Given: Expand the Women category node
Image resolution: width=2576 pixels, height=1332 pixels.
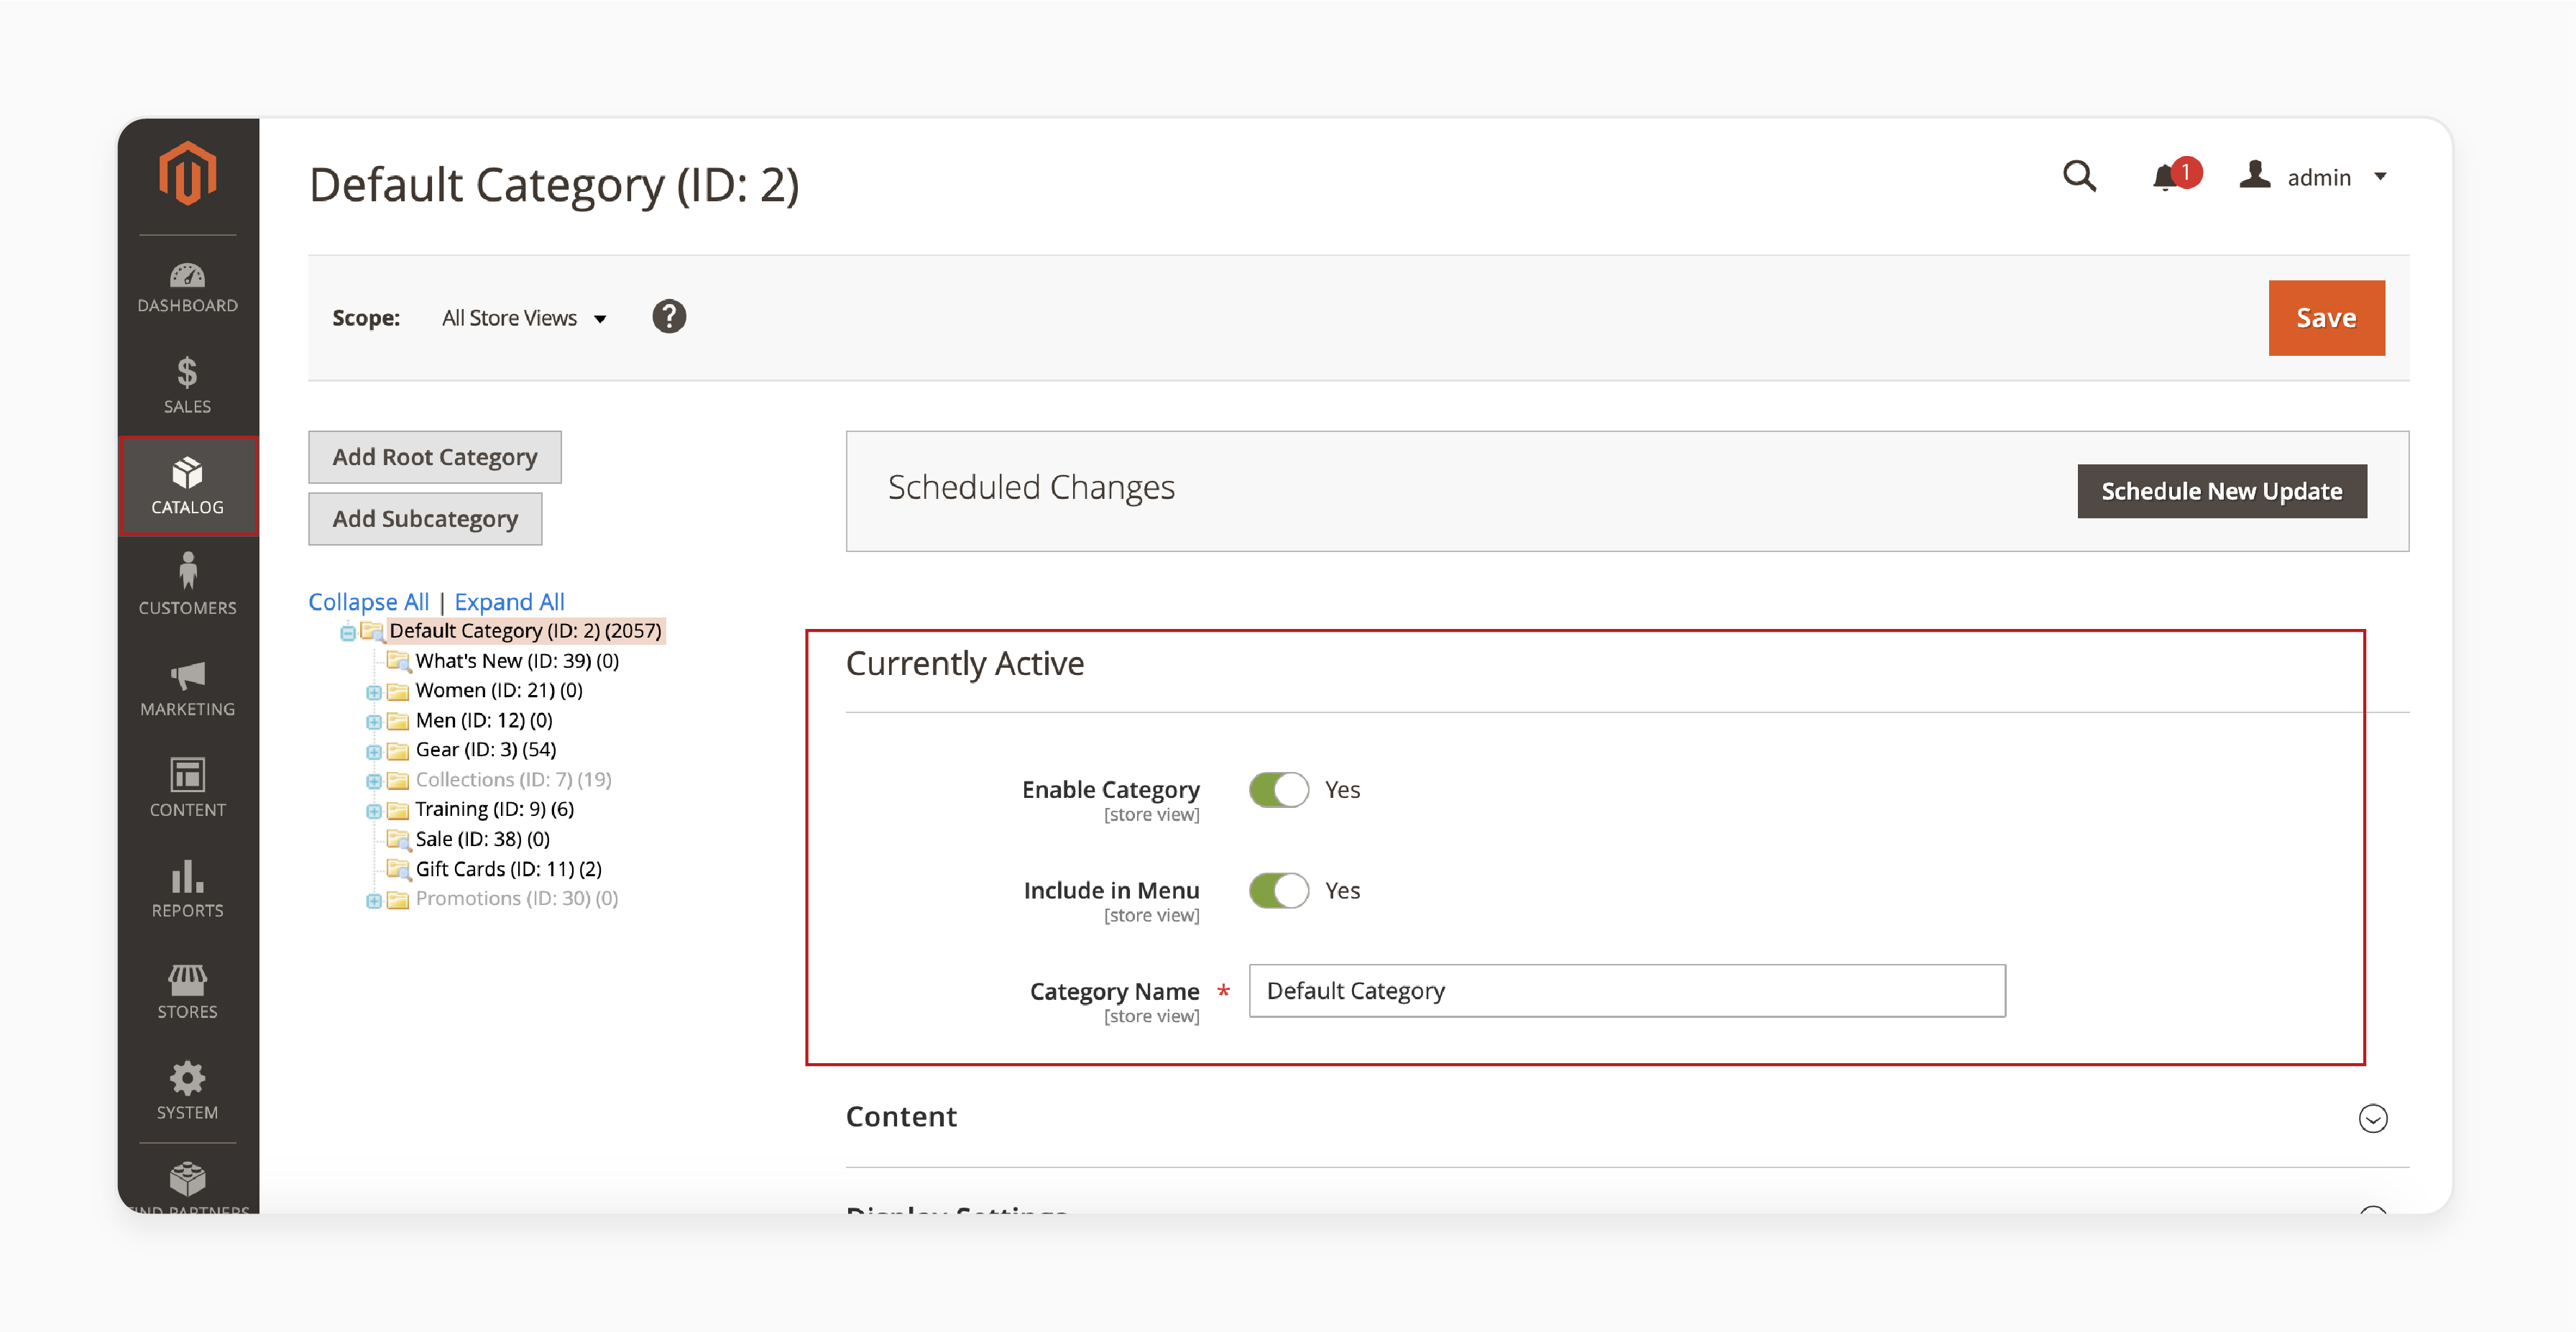Looking at the screenshot, I should click(x=373, y=692).
